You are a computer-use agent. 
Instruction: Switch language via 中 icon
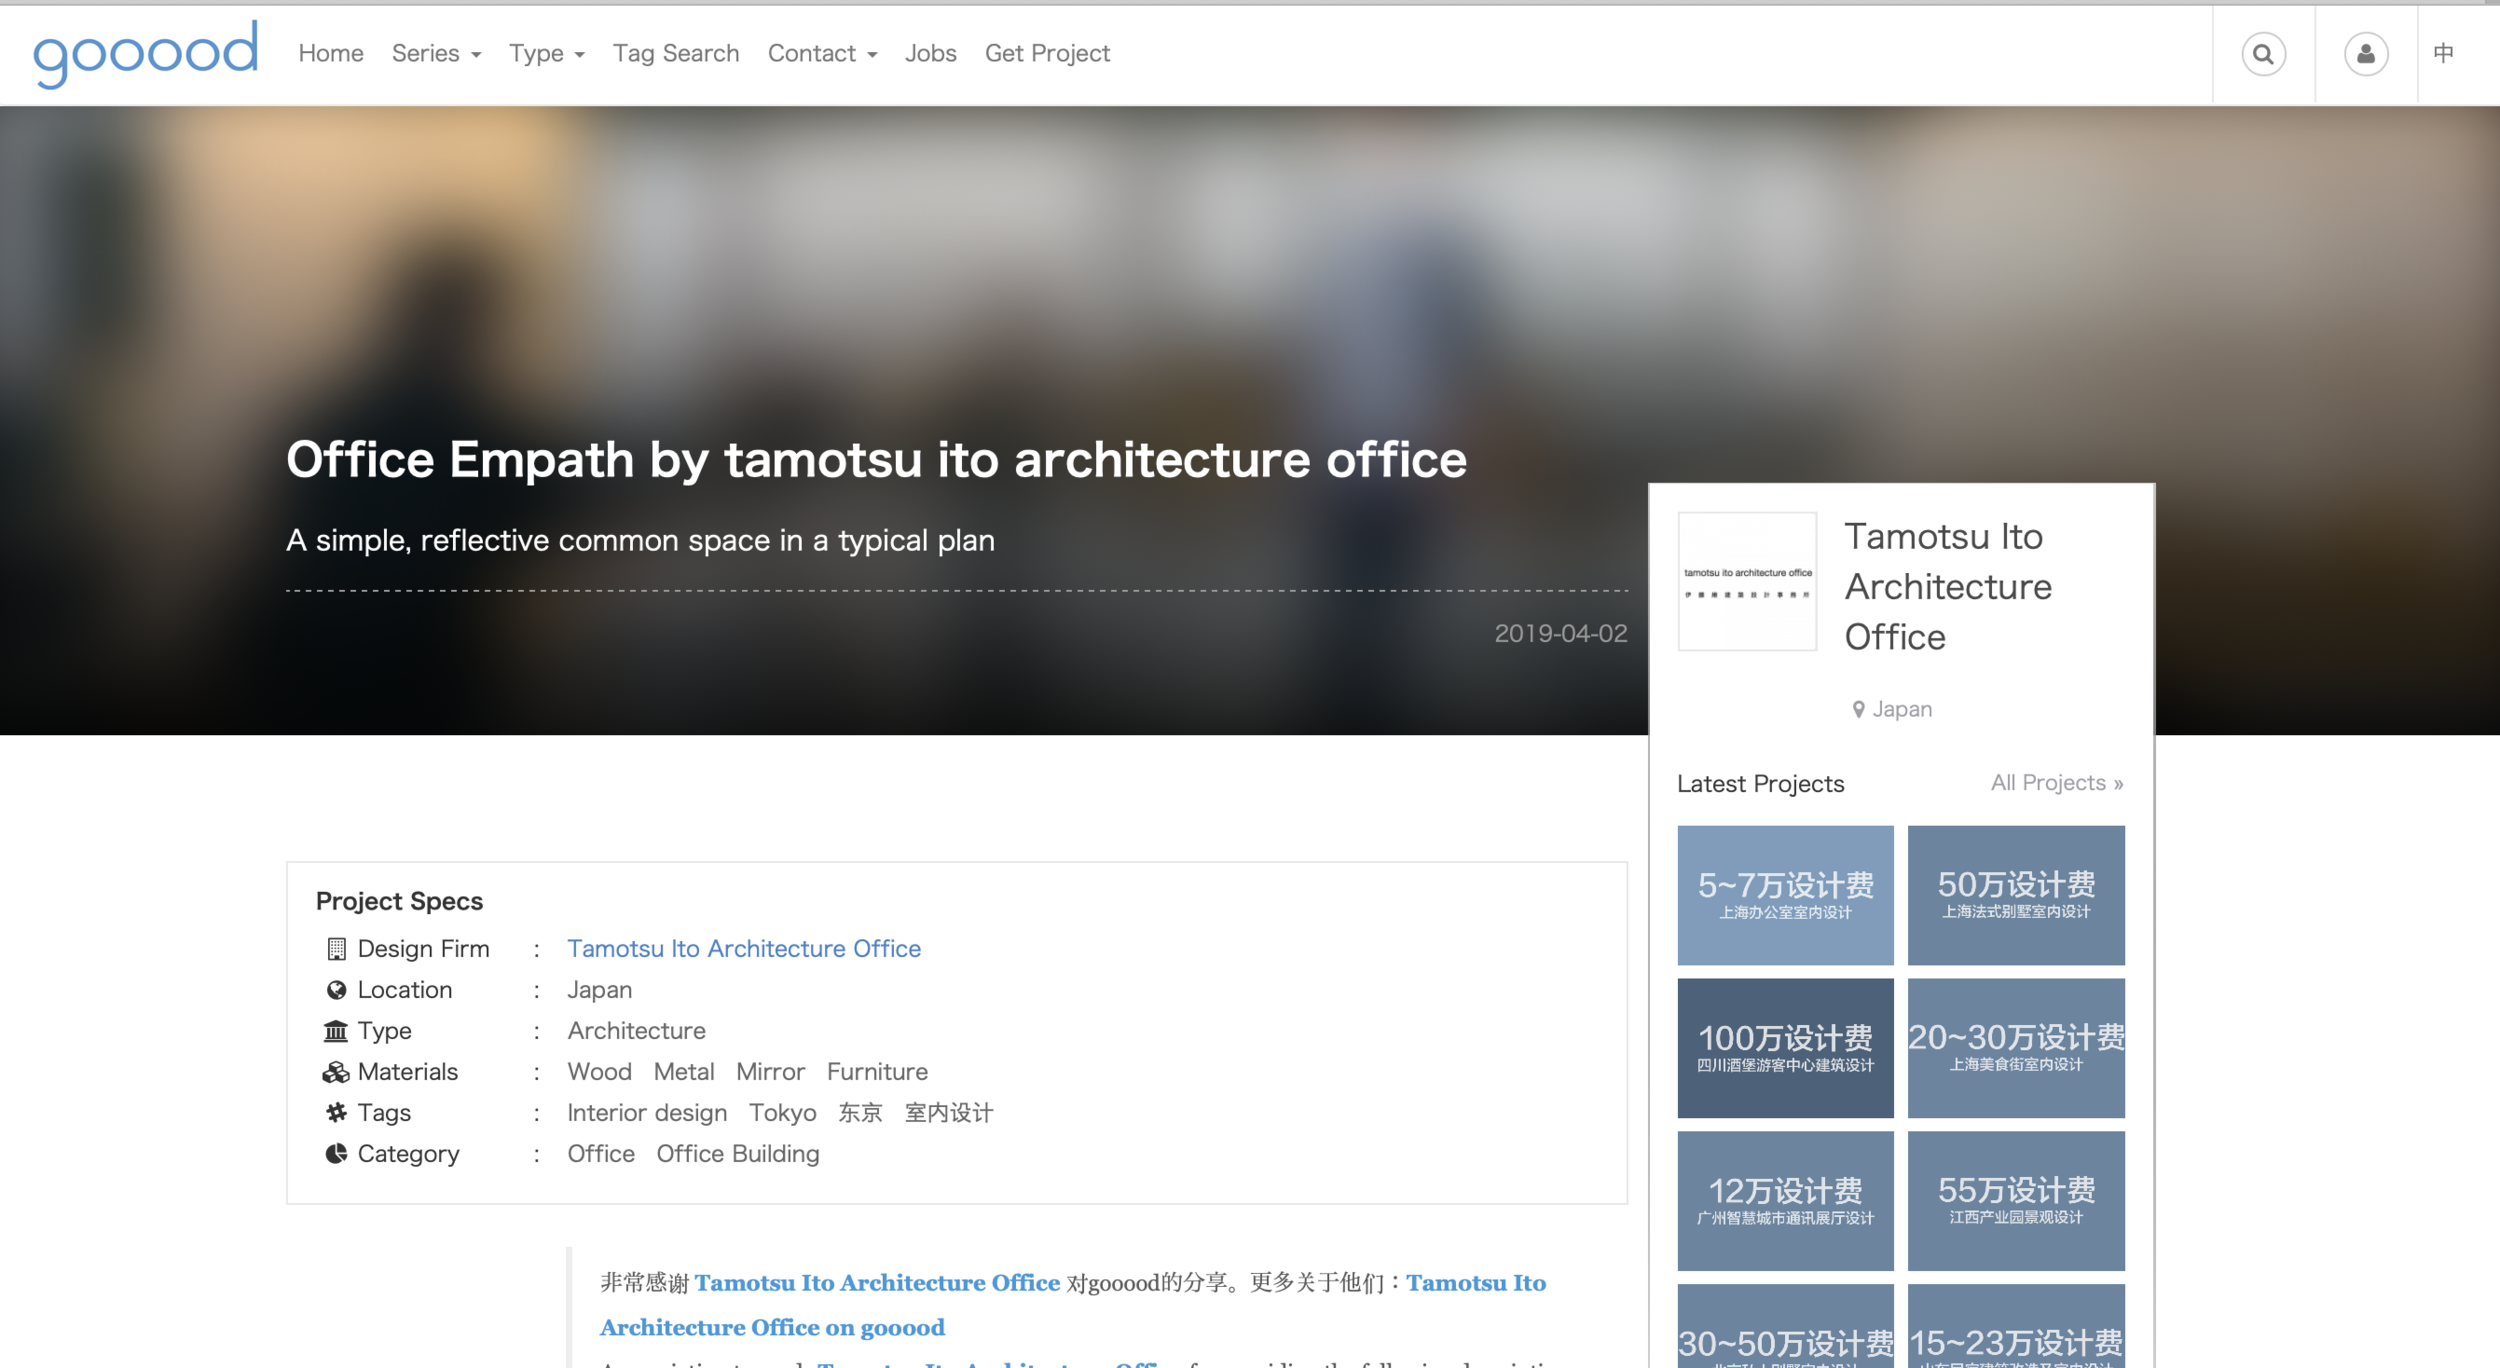(2444, 53)
